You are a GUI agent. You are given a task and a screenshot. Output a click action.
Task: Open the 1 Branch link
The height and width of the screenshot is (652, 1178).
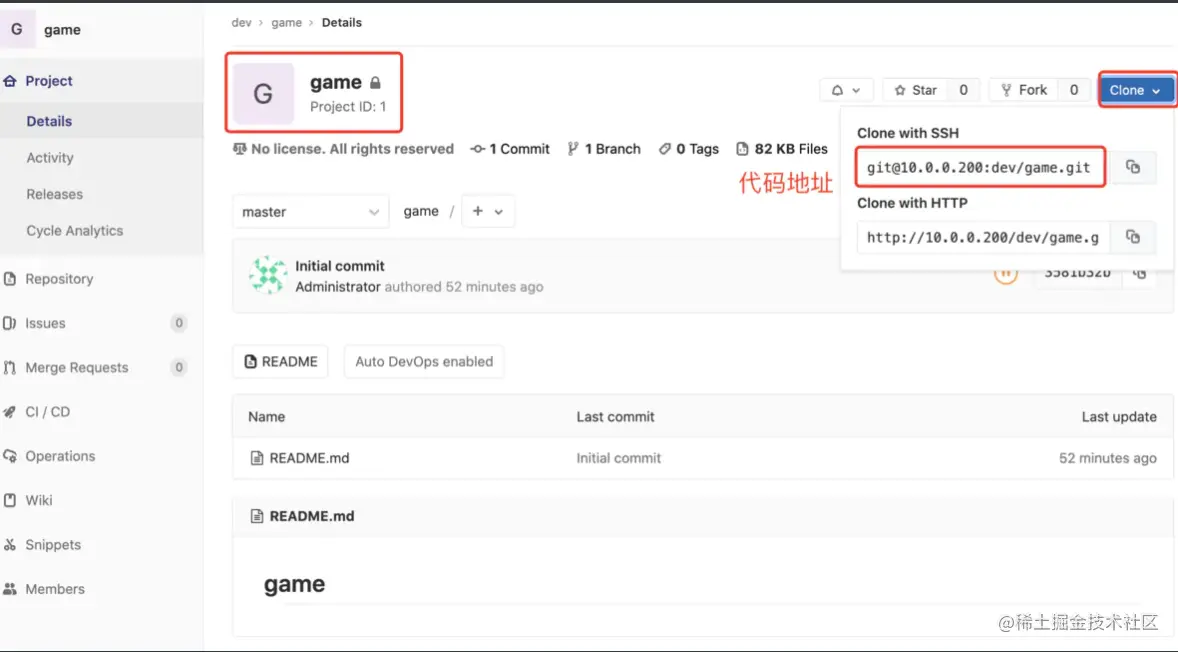coord(604,149)
